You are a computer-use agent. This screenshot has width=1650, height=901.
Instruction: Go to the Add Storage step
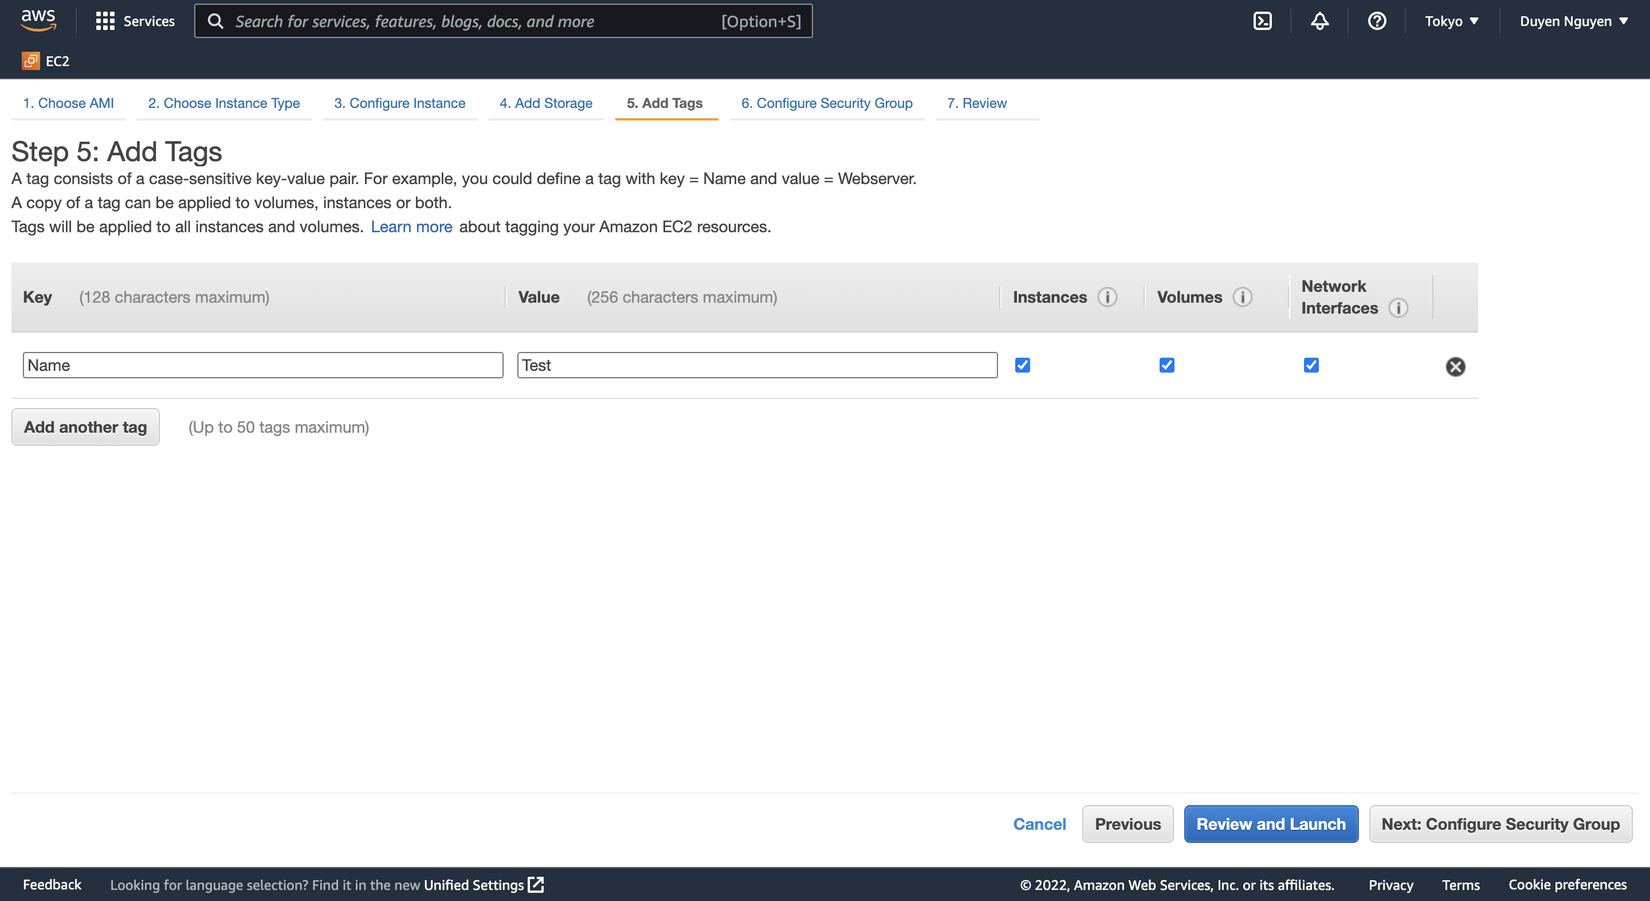click(546, 103)
